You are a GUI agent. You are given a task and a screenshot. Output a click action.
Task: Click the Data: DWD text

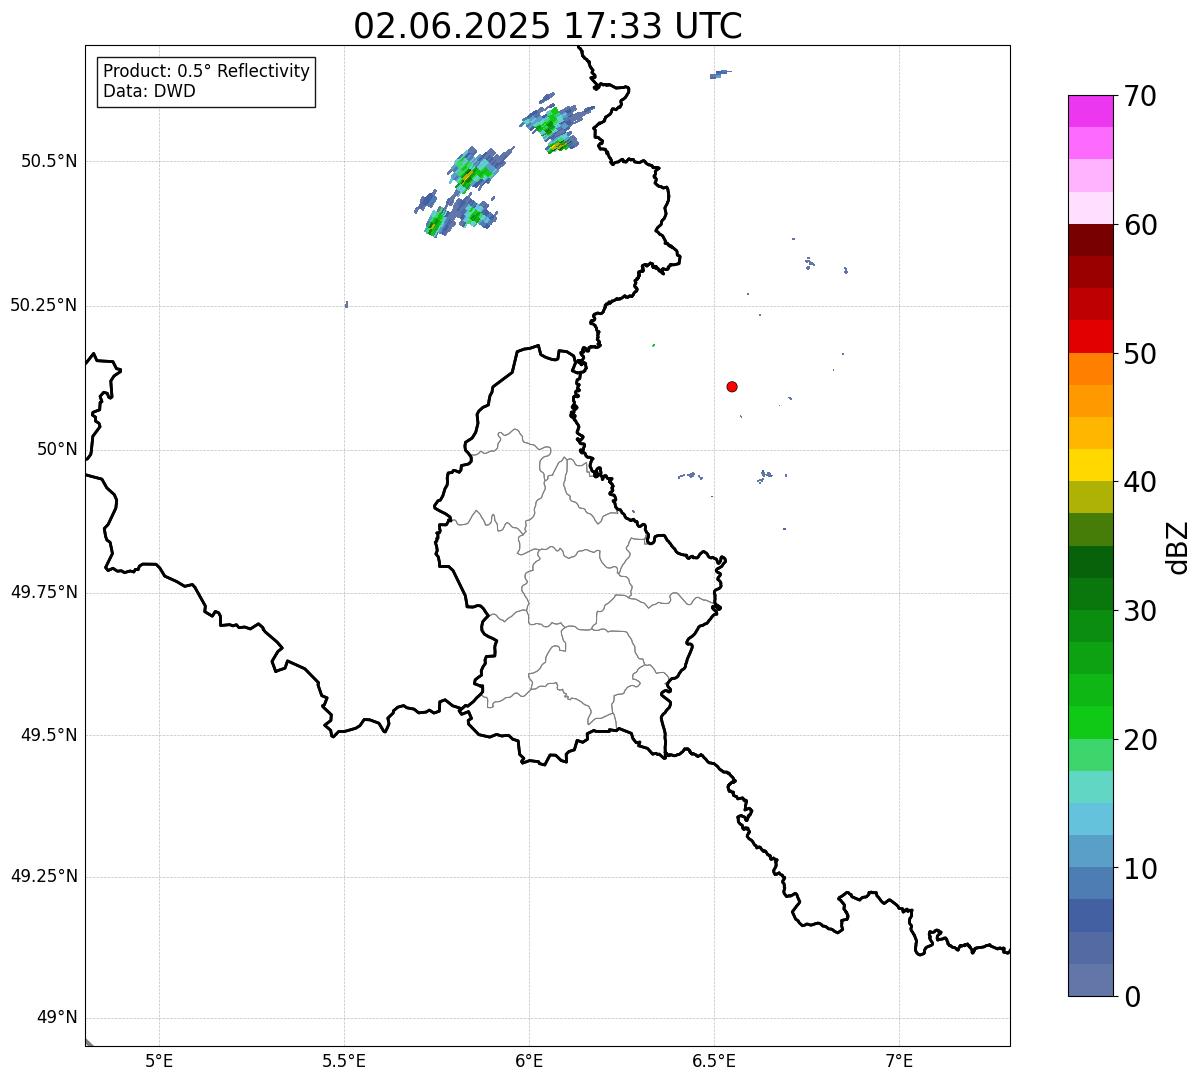[x=150, y=91]
